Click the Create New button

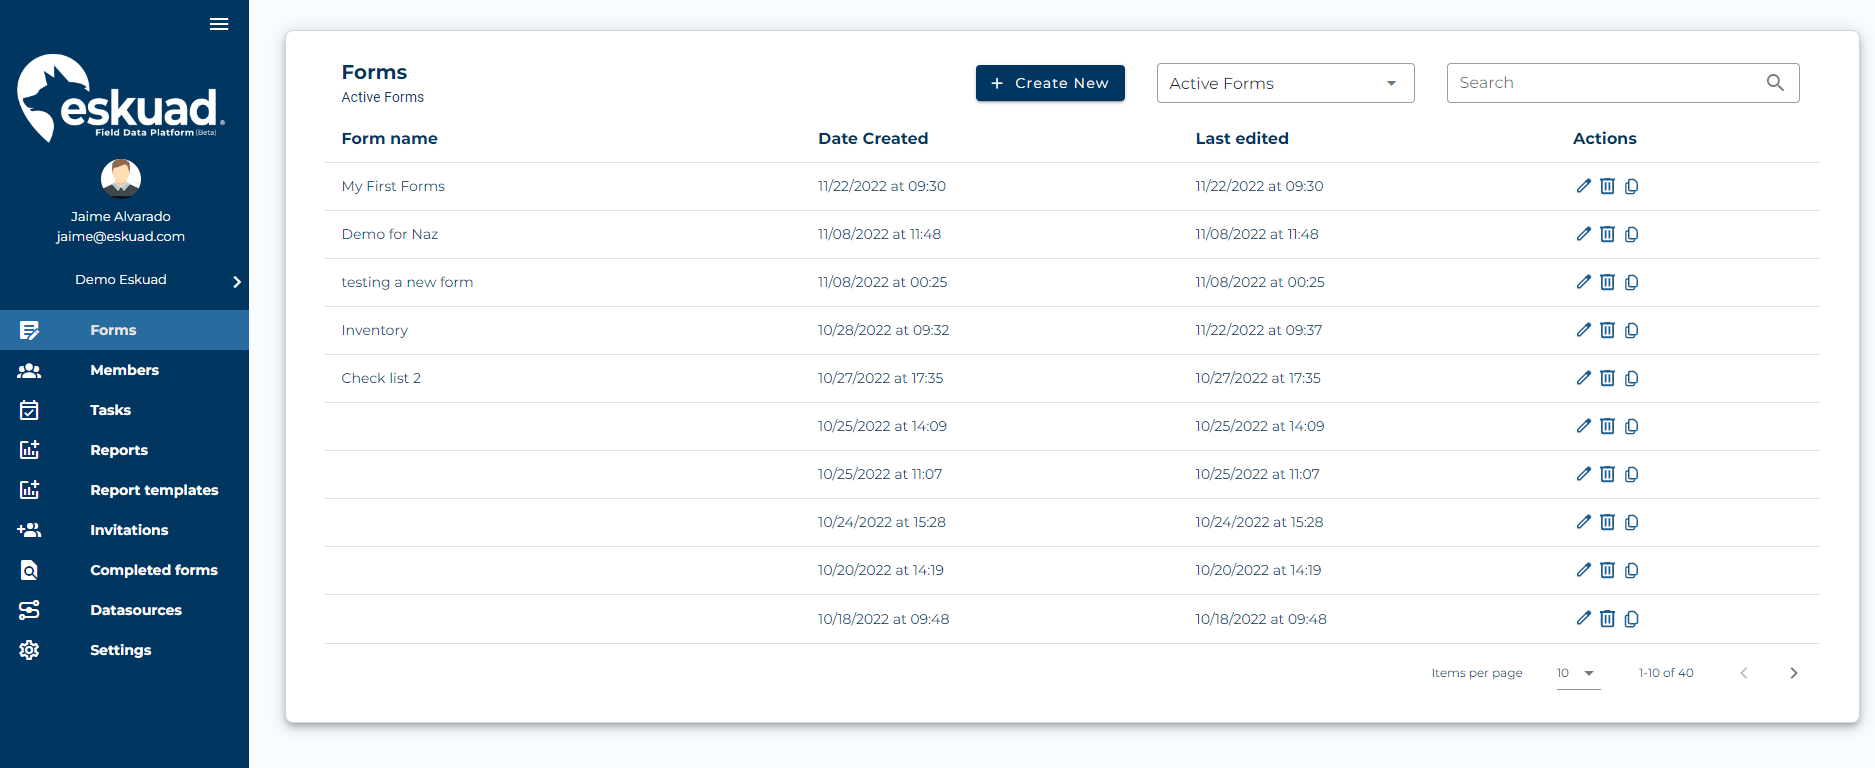pos(1050,83)
